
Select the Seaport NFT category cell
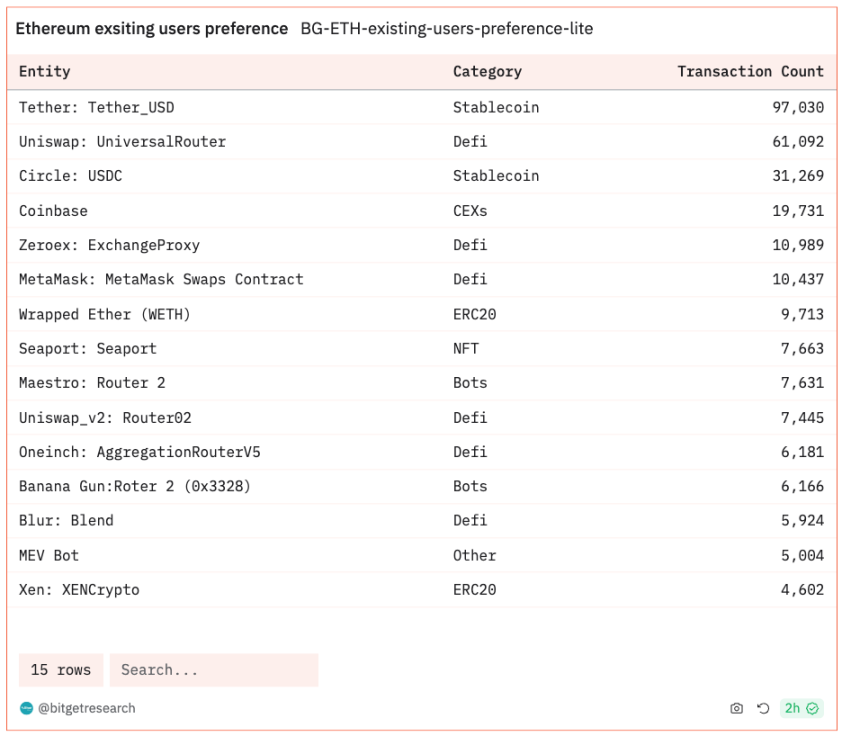click(466, 349)
